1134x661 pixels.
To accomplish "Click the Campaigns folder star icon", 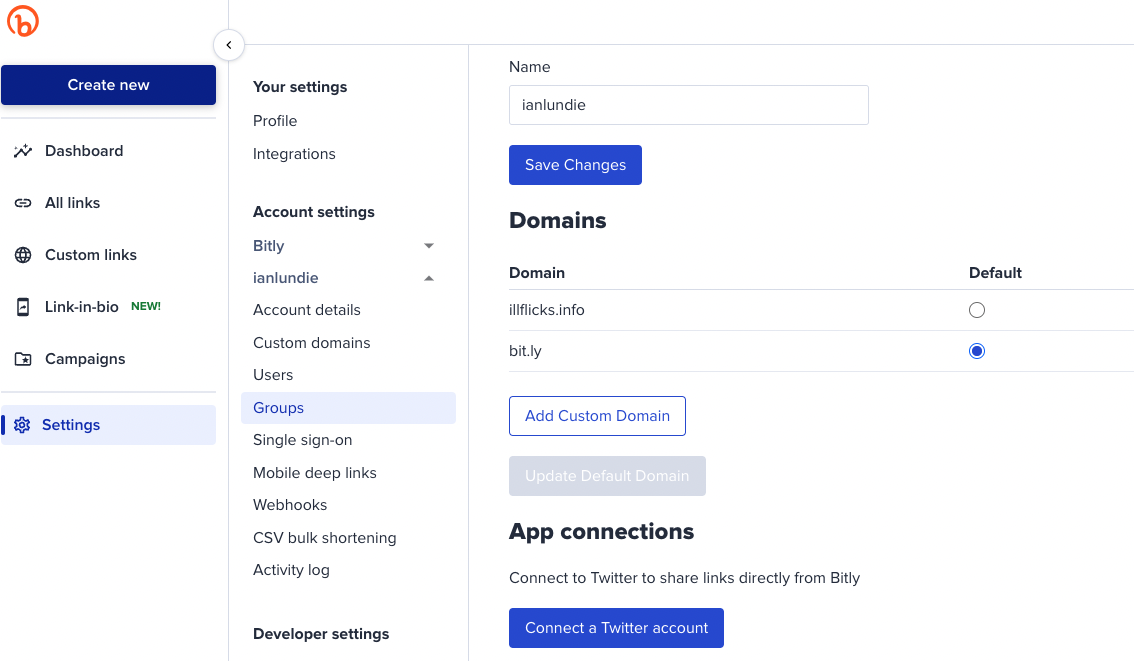I will [x=23, y=359].
